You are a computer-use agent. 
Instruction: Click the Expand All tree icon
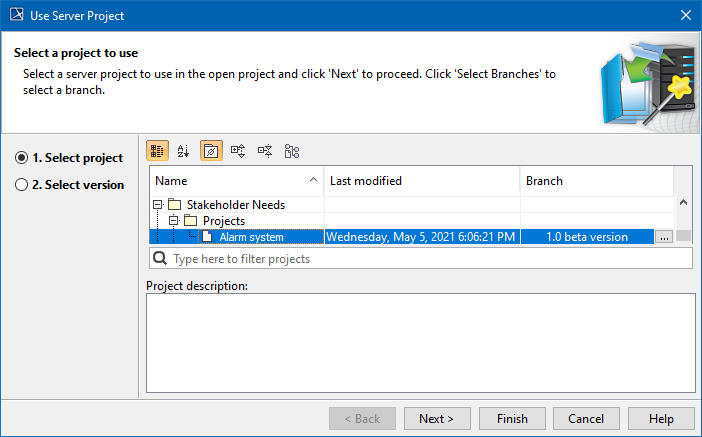(238, 151)
